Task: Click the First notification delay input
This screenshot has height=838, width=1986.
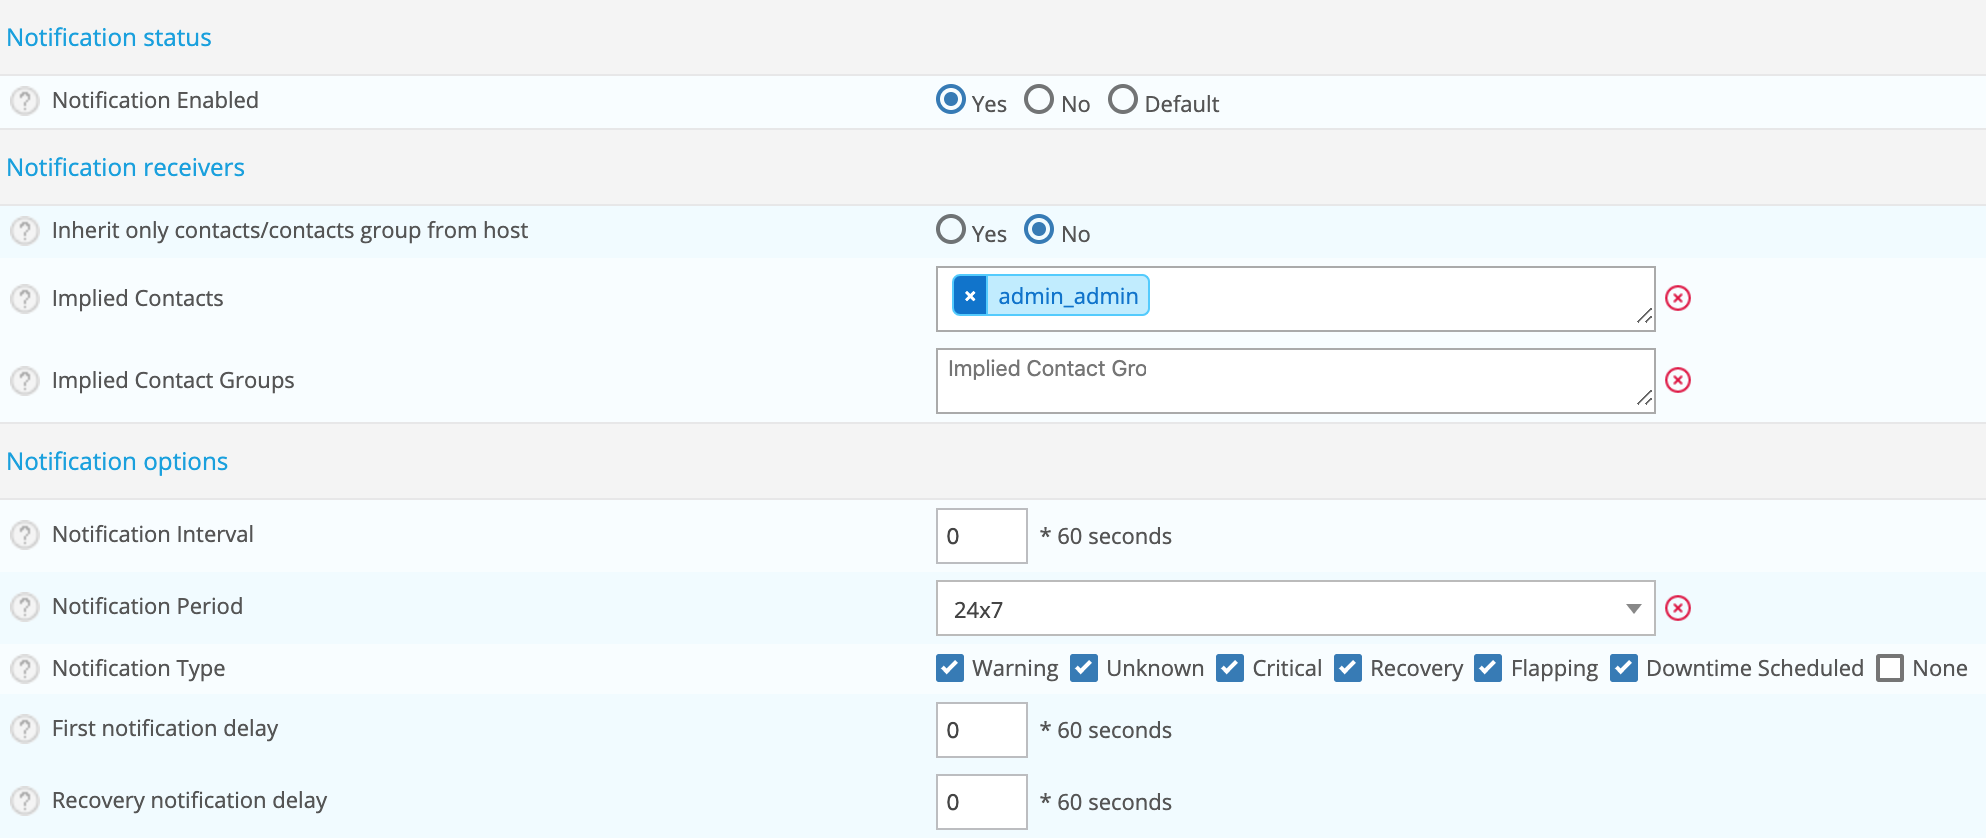Action: (981, 730)
